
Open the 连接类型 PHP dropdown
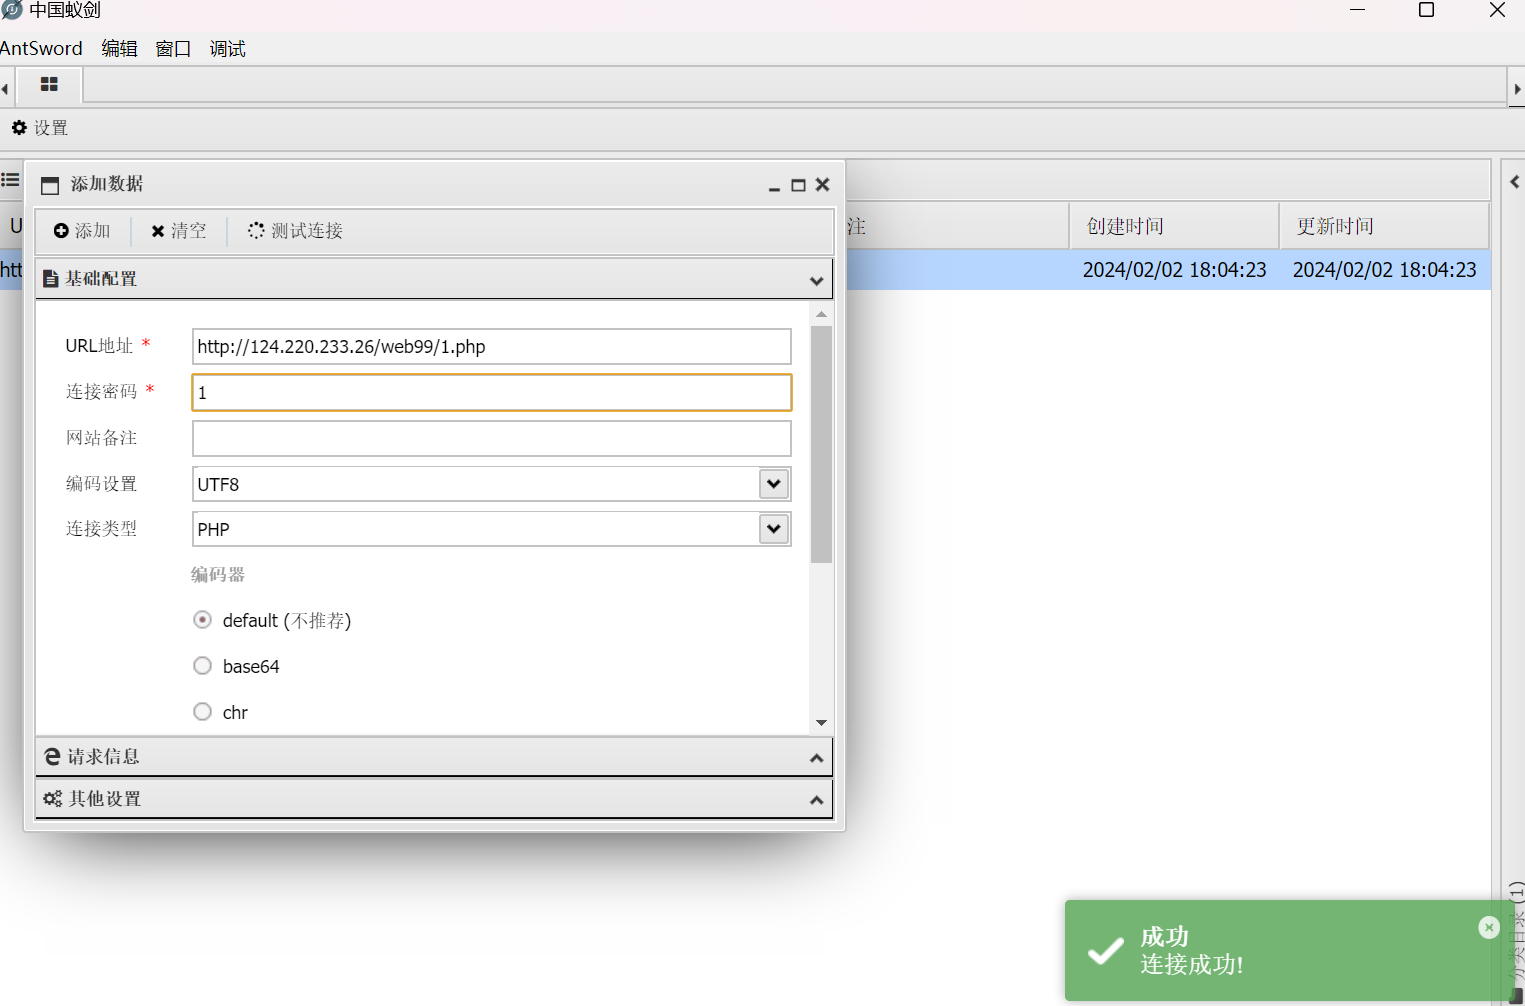[x=773, y=529]
